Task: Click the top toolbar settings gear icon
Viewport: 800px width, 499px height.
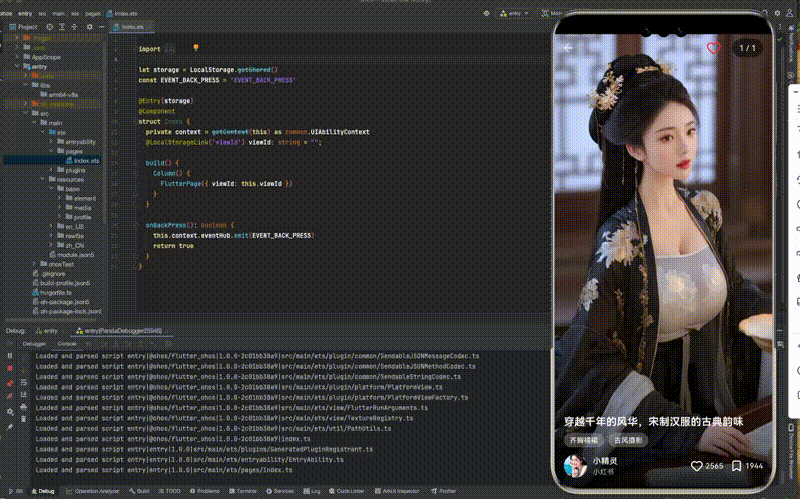Action: [777, 13]
